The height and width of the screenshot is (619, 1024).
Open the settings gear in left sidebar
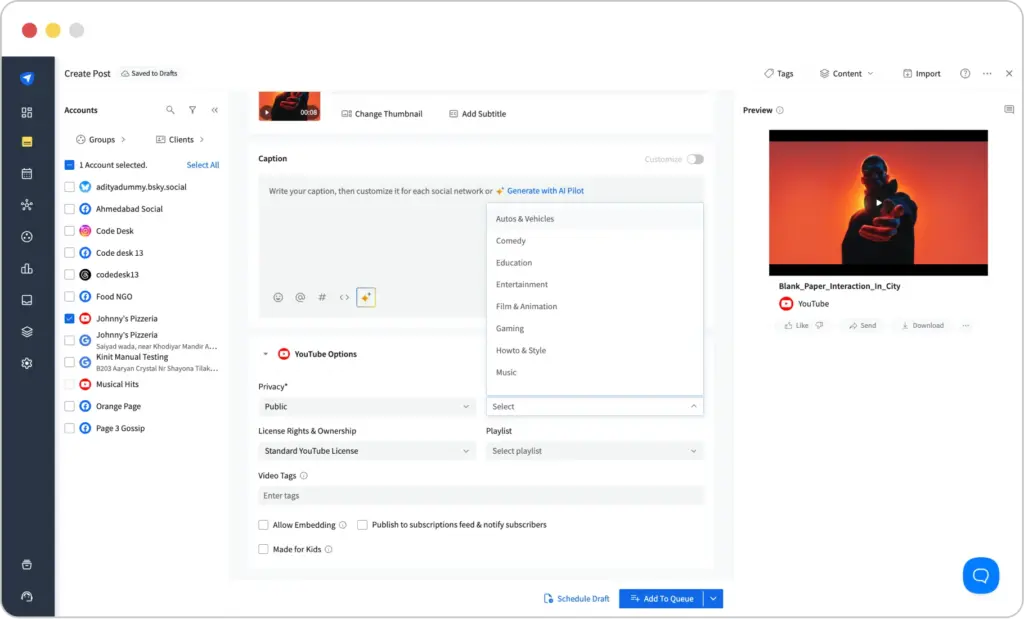(x=27, y=363)
